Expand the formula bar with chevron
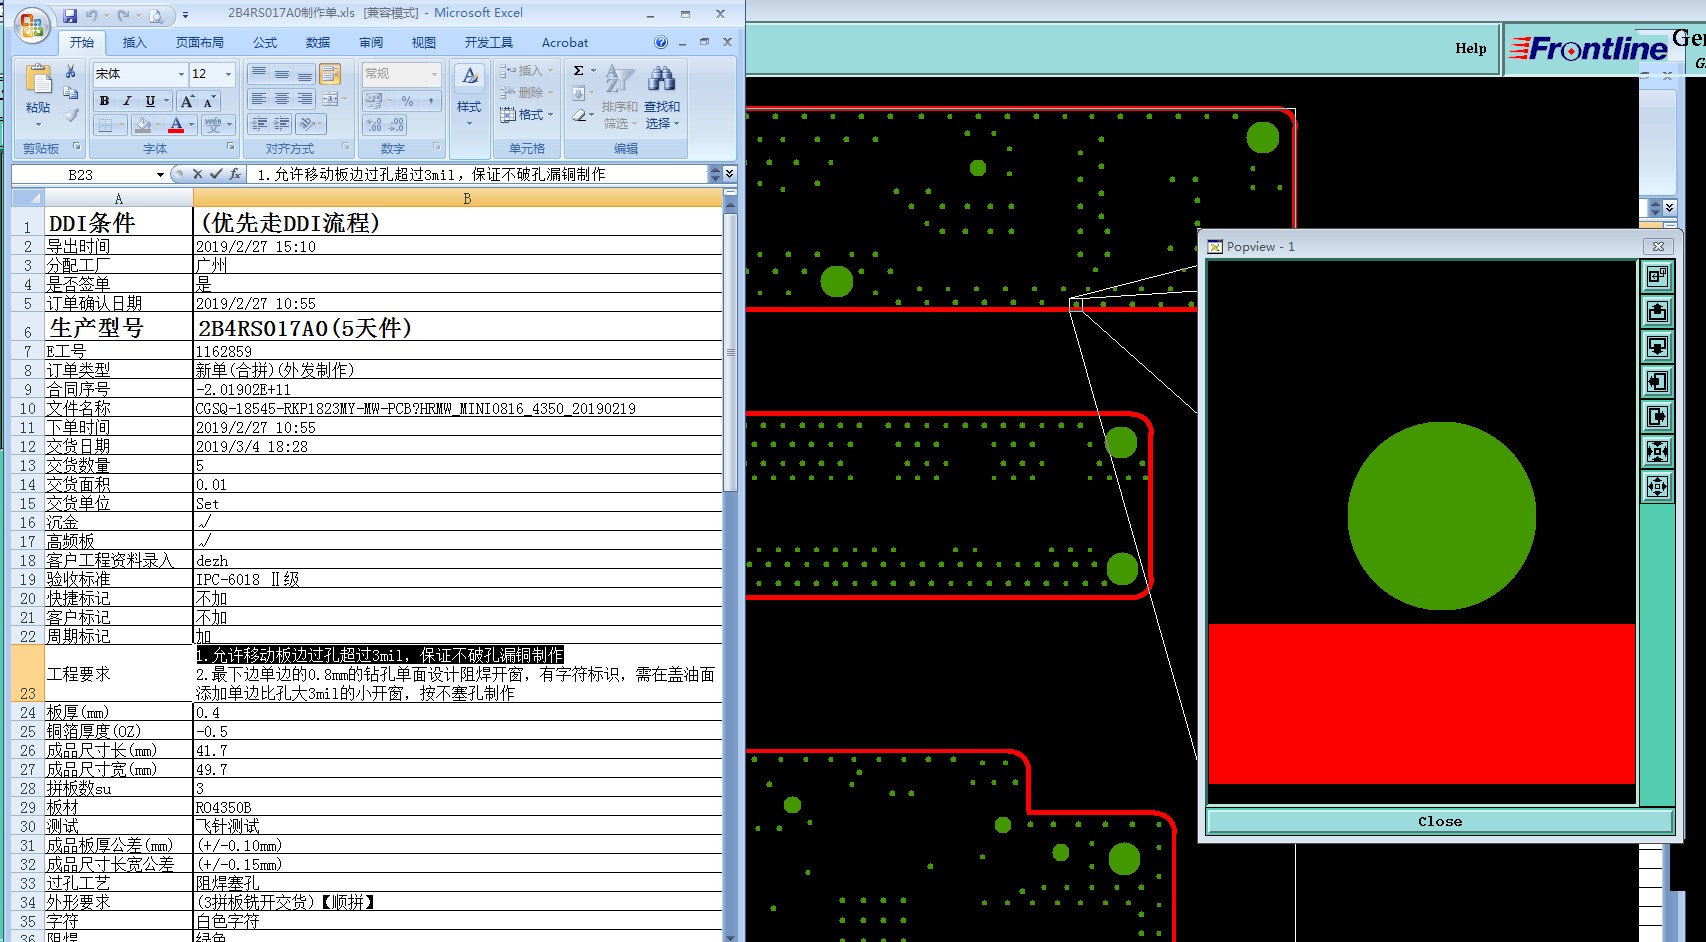 coord(730,174)
